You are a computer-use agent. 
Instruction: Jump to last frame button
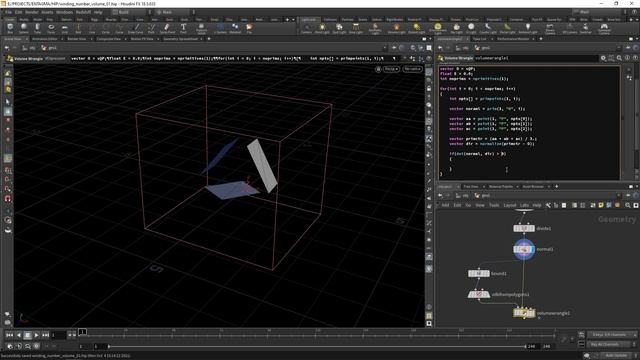pyautogui.click(x=45, y=335)
